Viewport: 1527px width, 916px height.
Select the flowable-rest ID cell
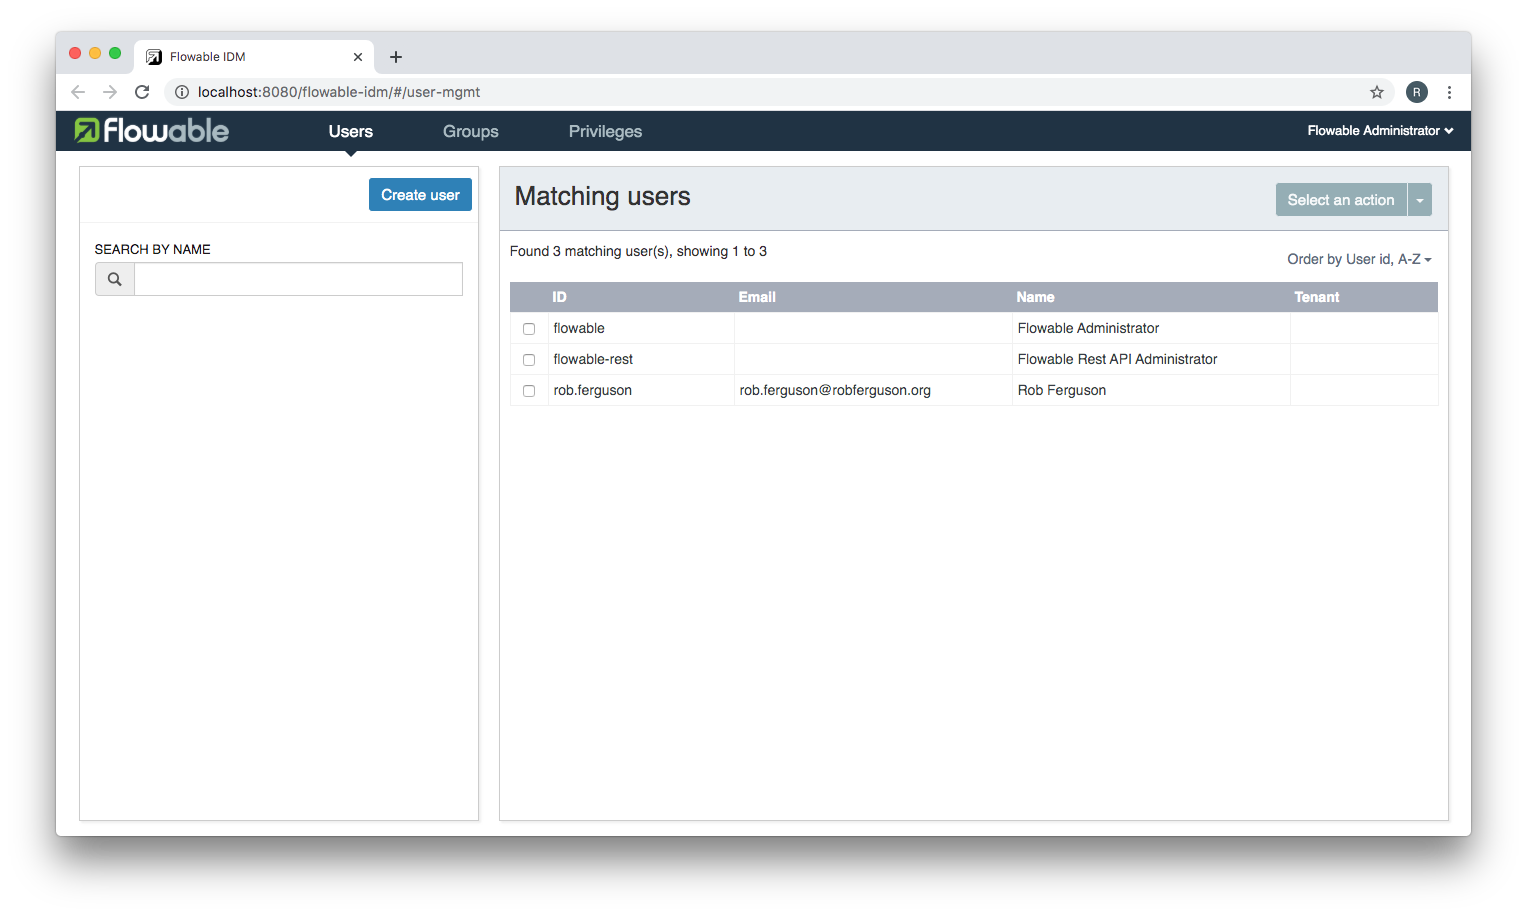(641, 359)
